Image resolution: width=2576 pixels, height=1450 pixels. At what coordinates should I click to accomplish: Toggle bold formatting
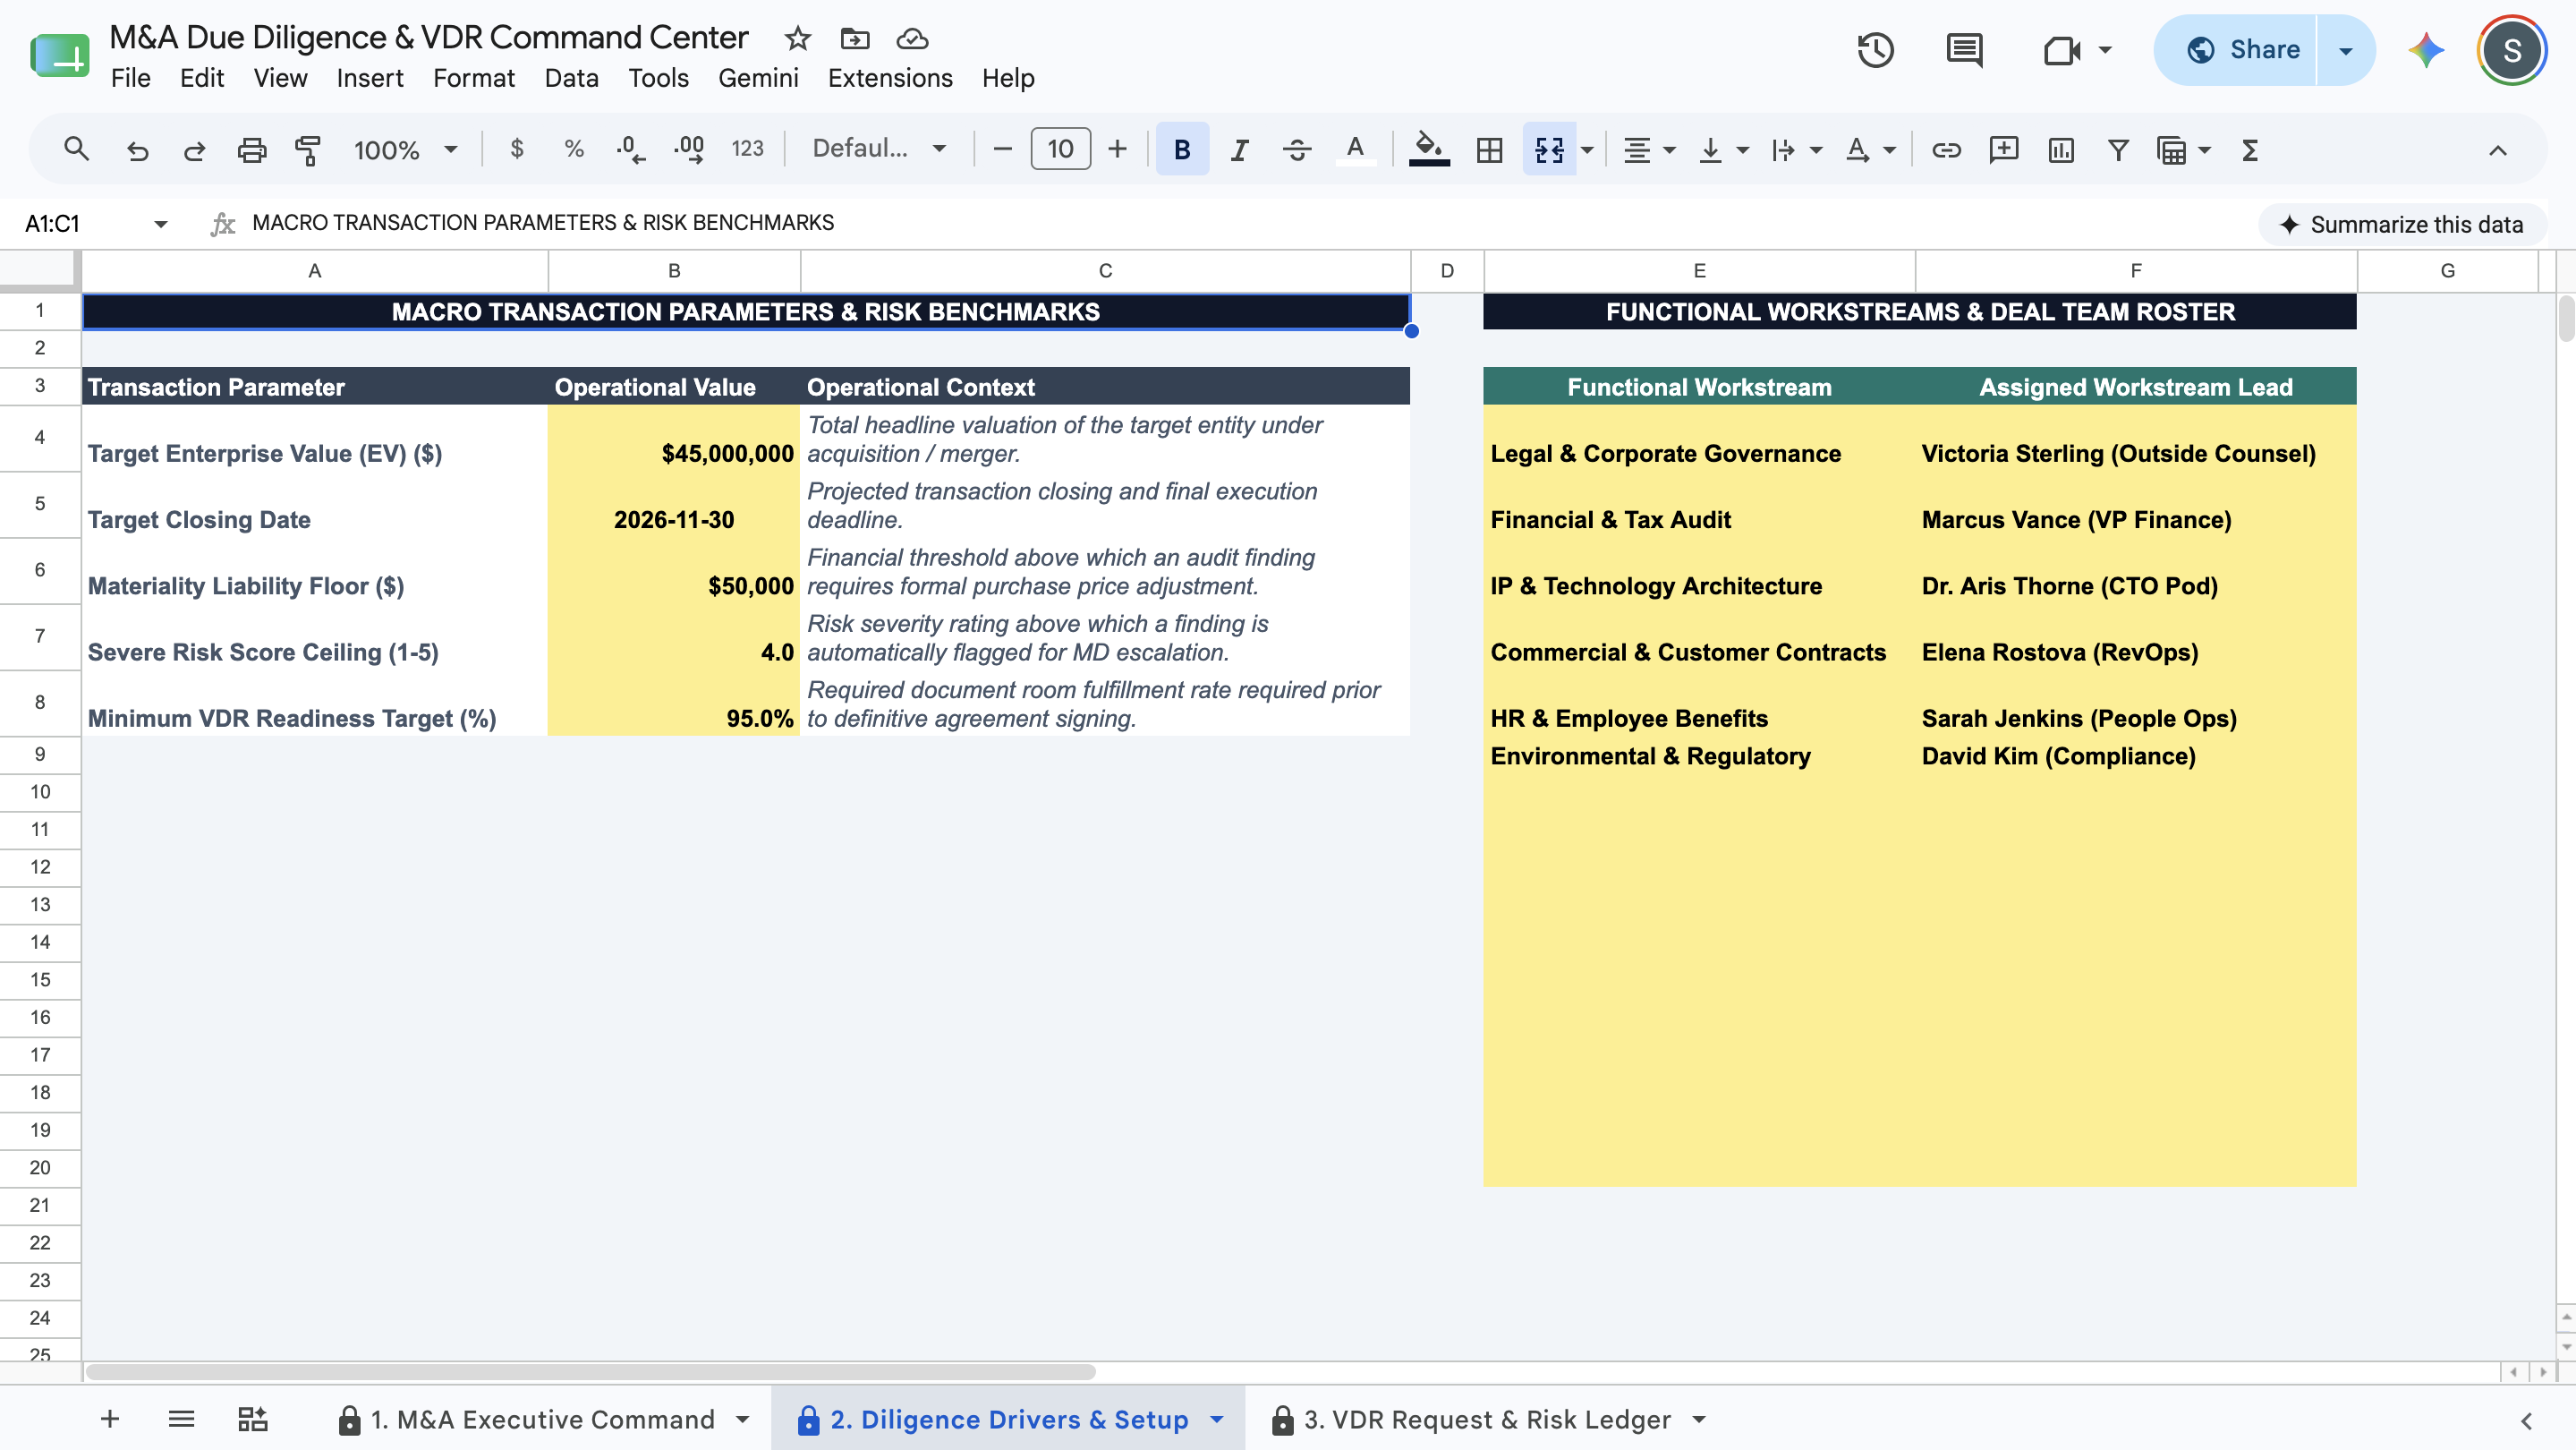(1182, 150)
